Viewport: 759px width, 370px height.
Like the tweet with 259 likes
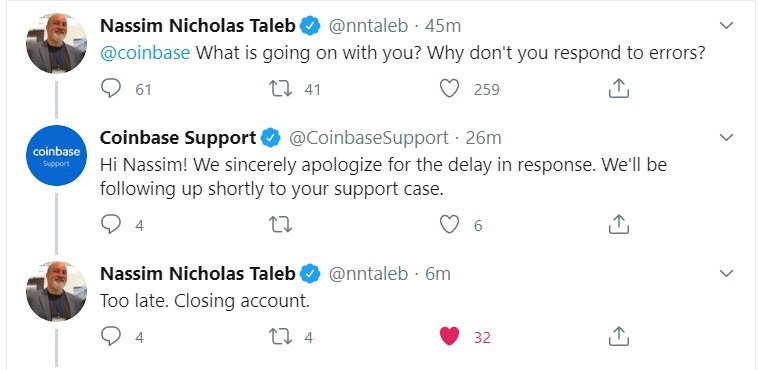(449, 89)
